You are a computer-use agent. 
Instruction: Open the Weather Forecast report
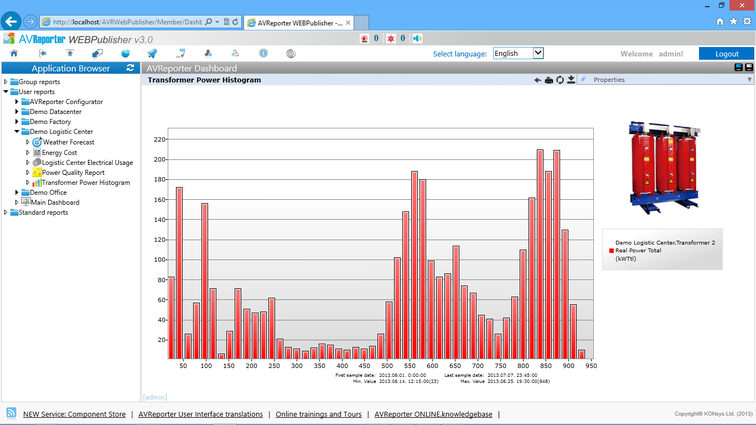click(x=68, y=142)
